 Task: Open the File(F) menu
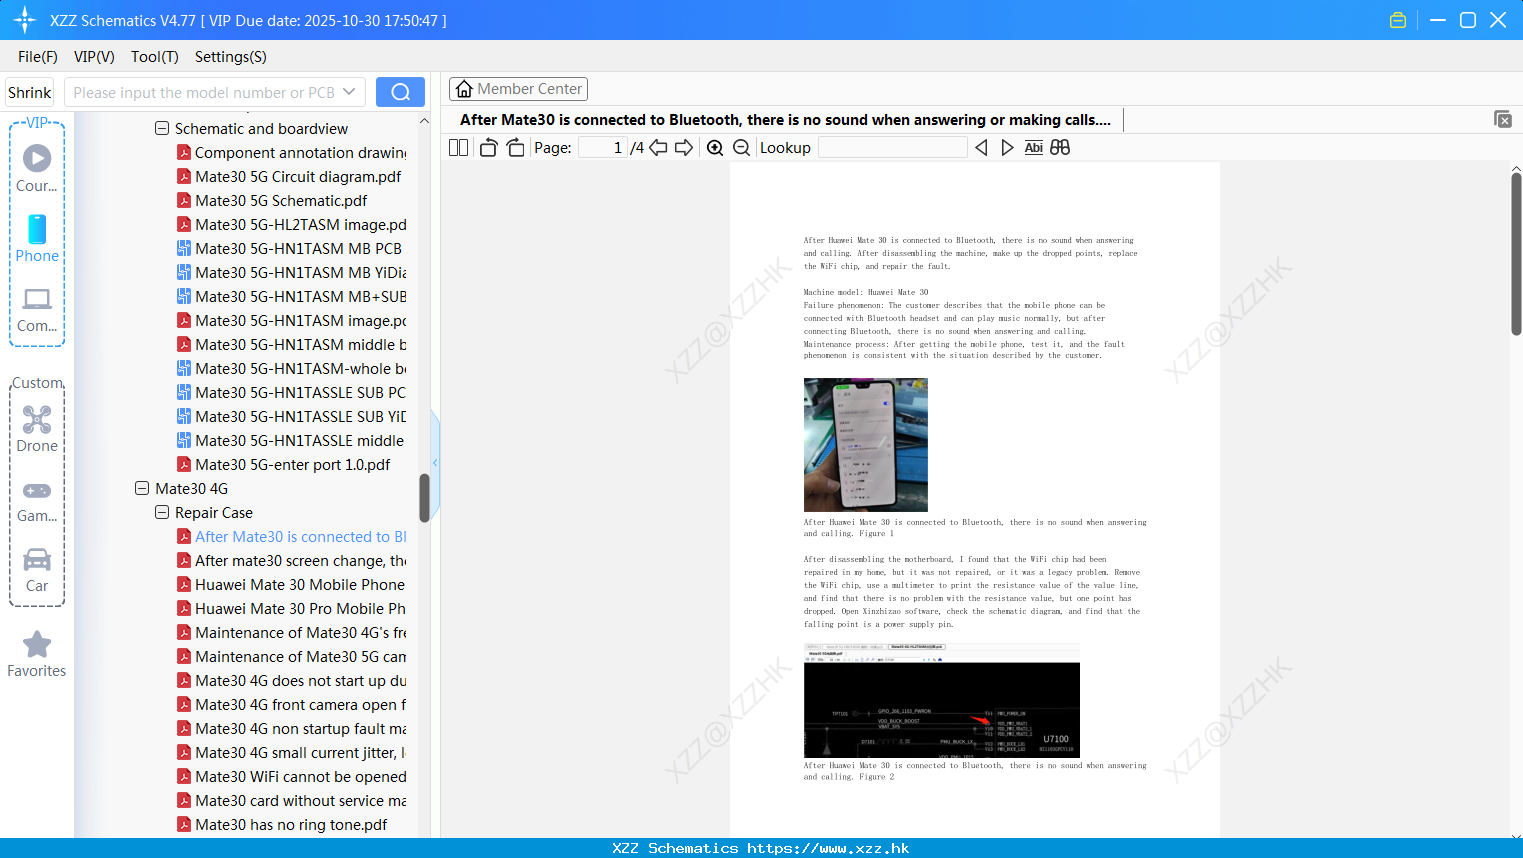pyautogui.click(x=38, y=57)
